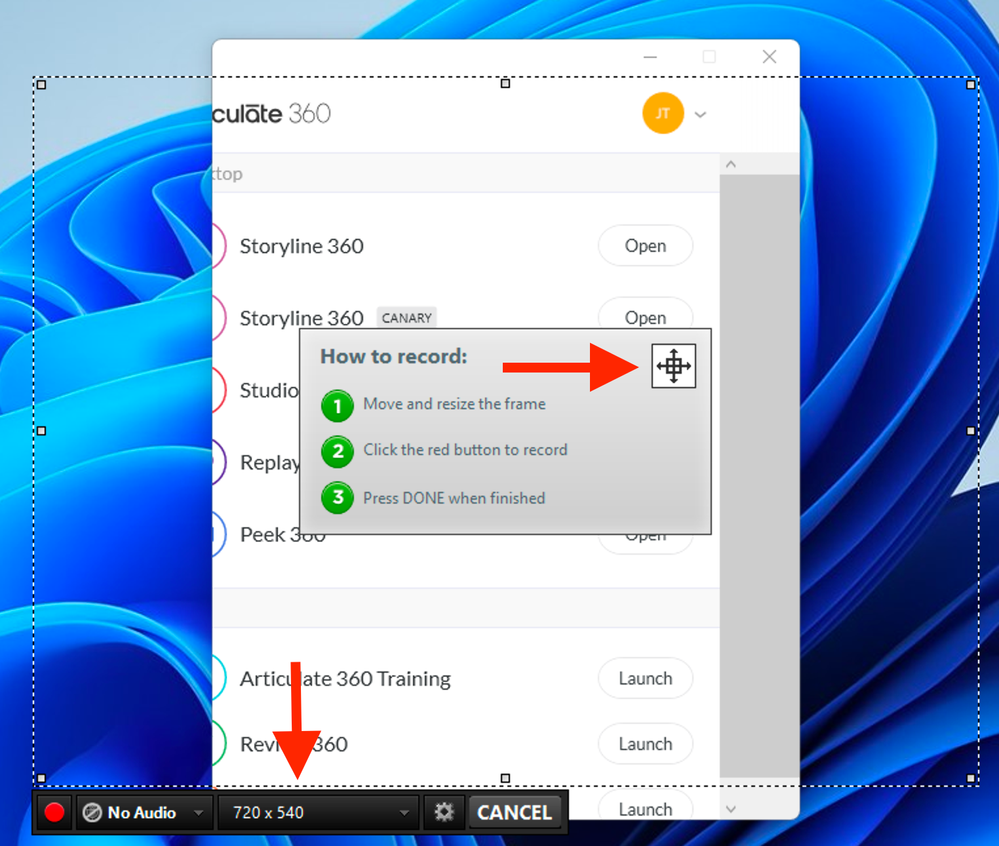This screenshot has width=999, height=846.
Task: Click the vertical scrollbar track
Action: [x=759, y=476]
